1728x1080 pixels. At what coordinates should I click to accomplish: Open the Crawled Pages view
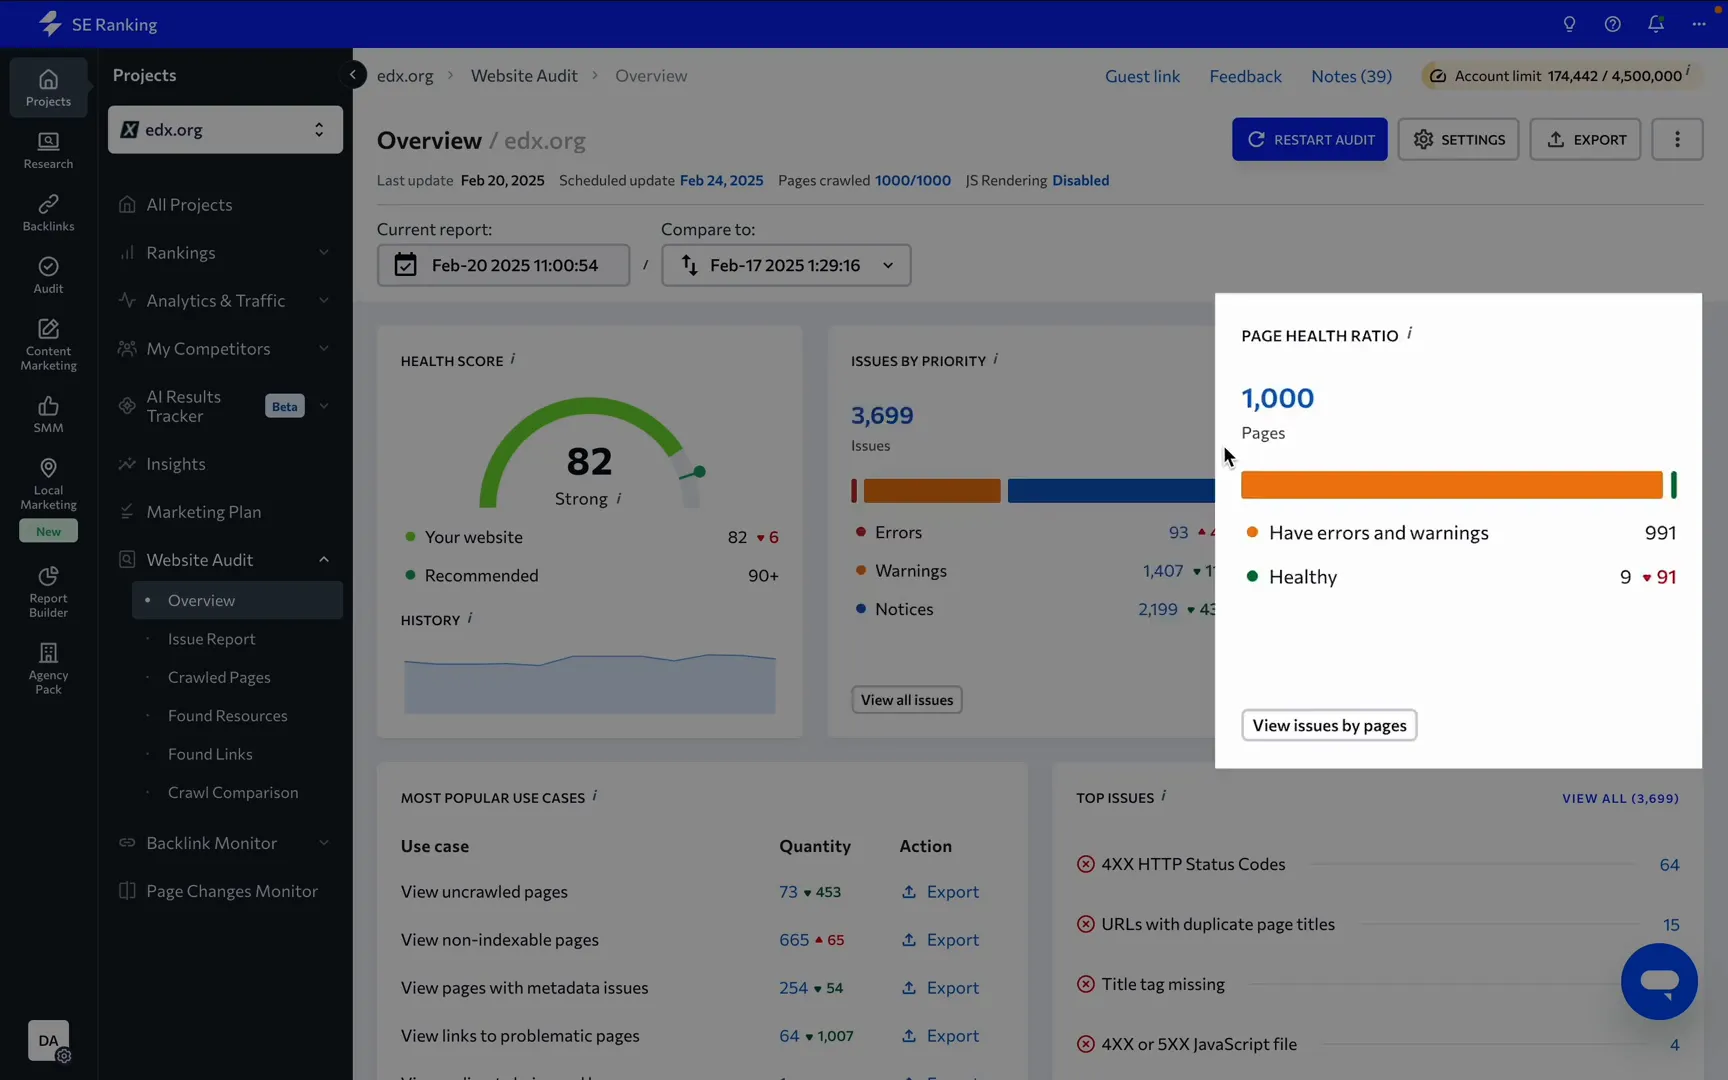point(218,677)
